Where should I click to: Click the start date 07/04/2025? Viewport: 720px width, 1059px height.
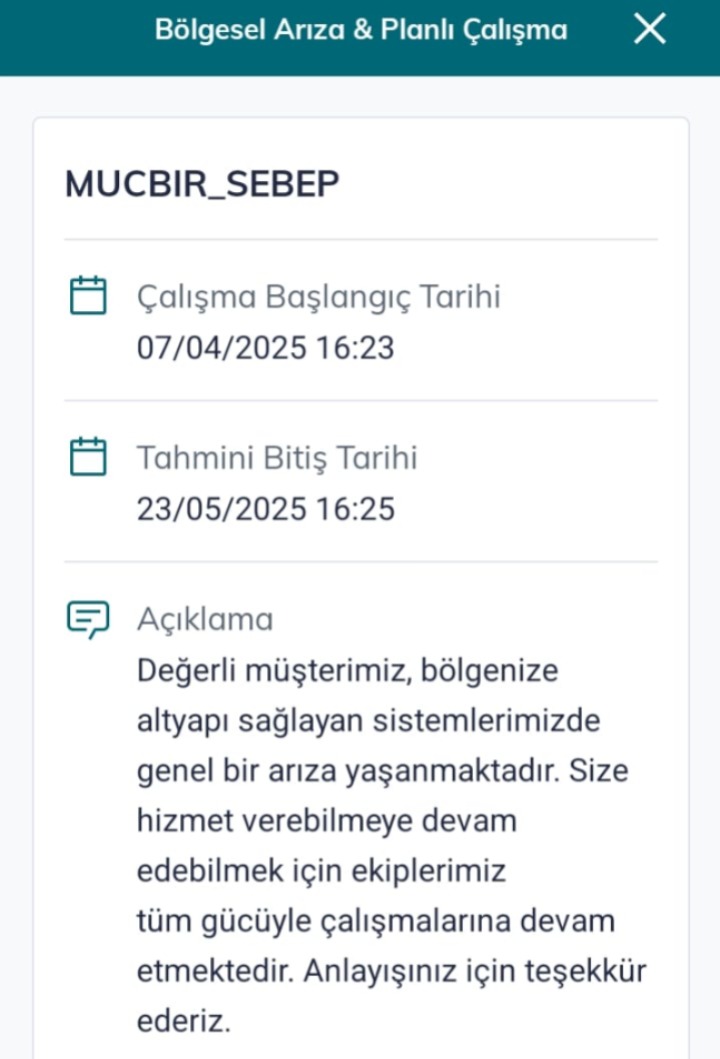220,348
